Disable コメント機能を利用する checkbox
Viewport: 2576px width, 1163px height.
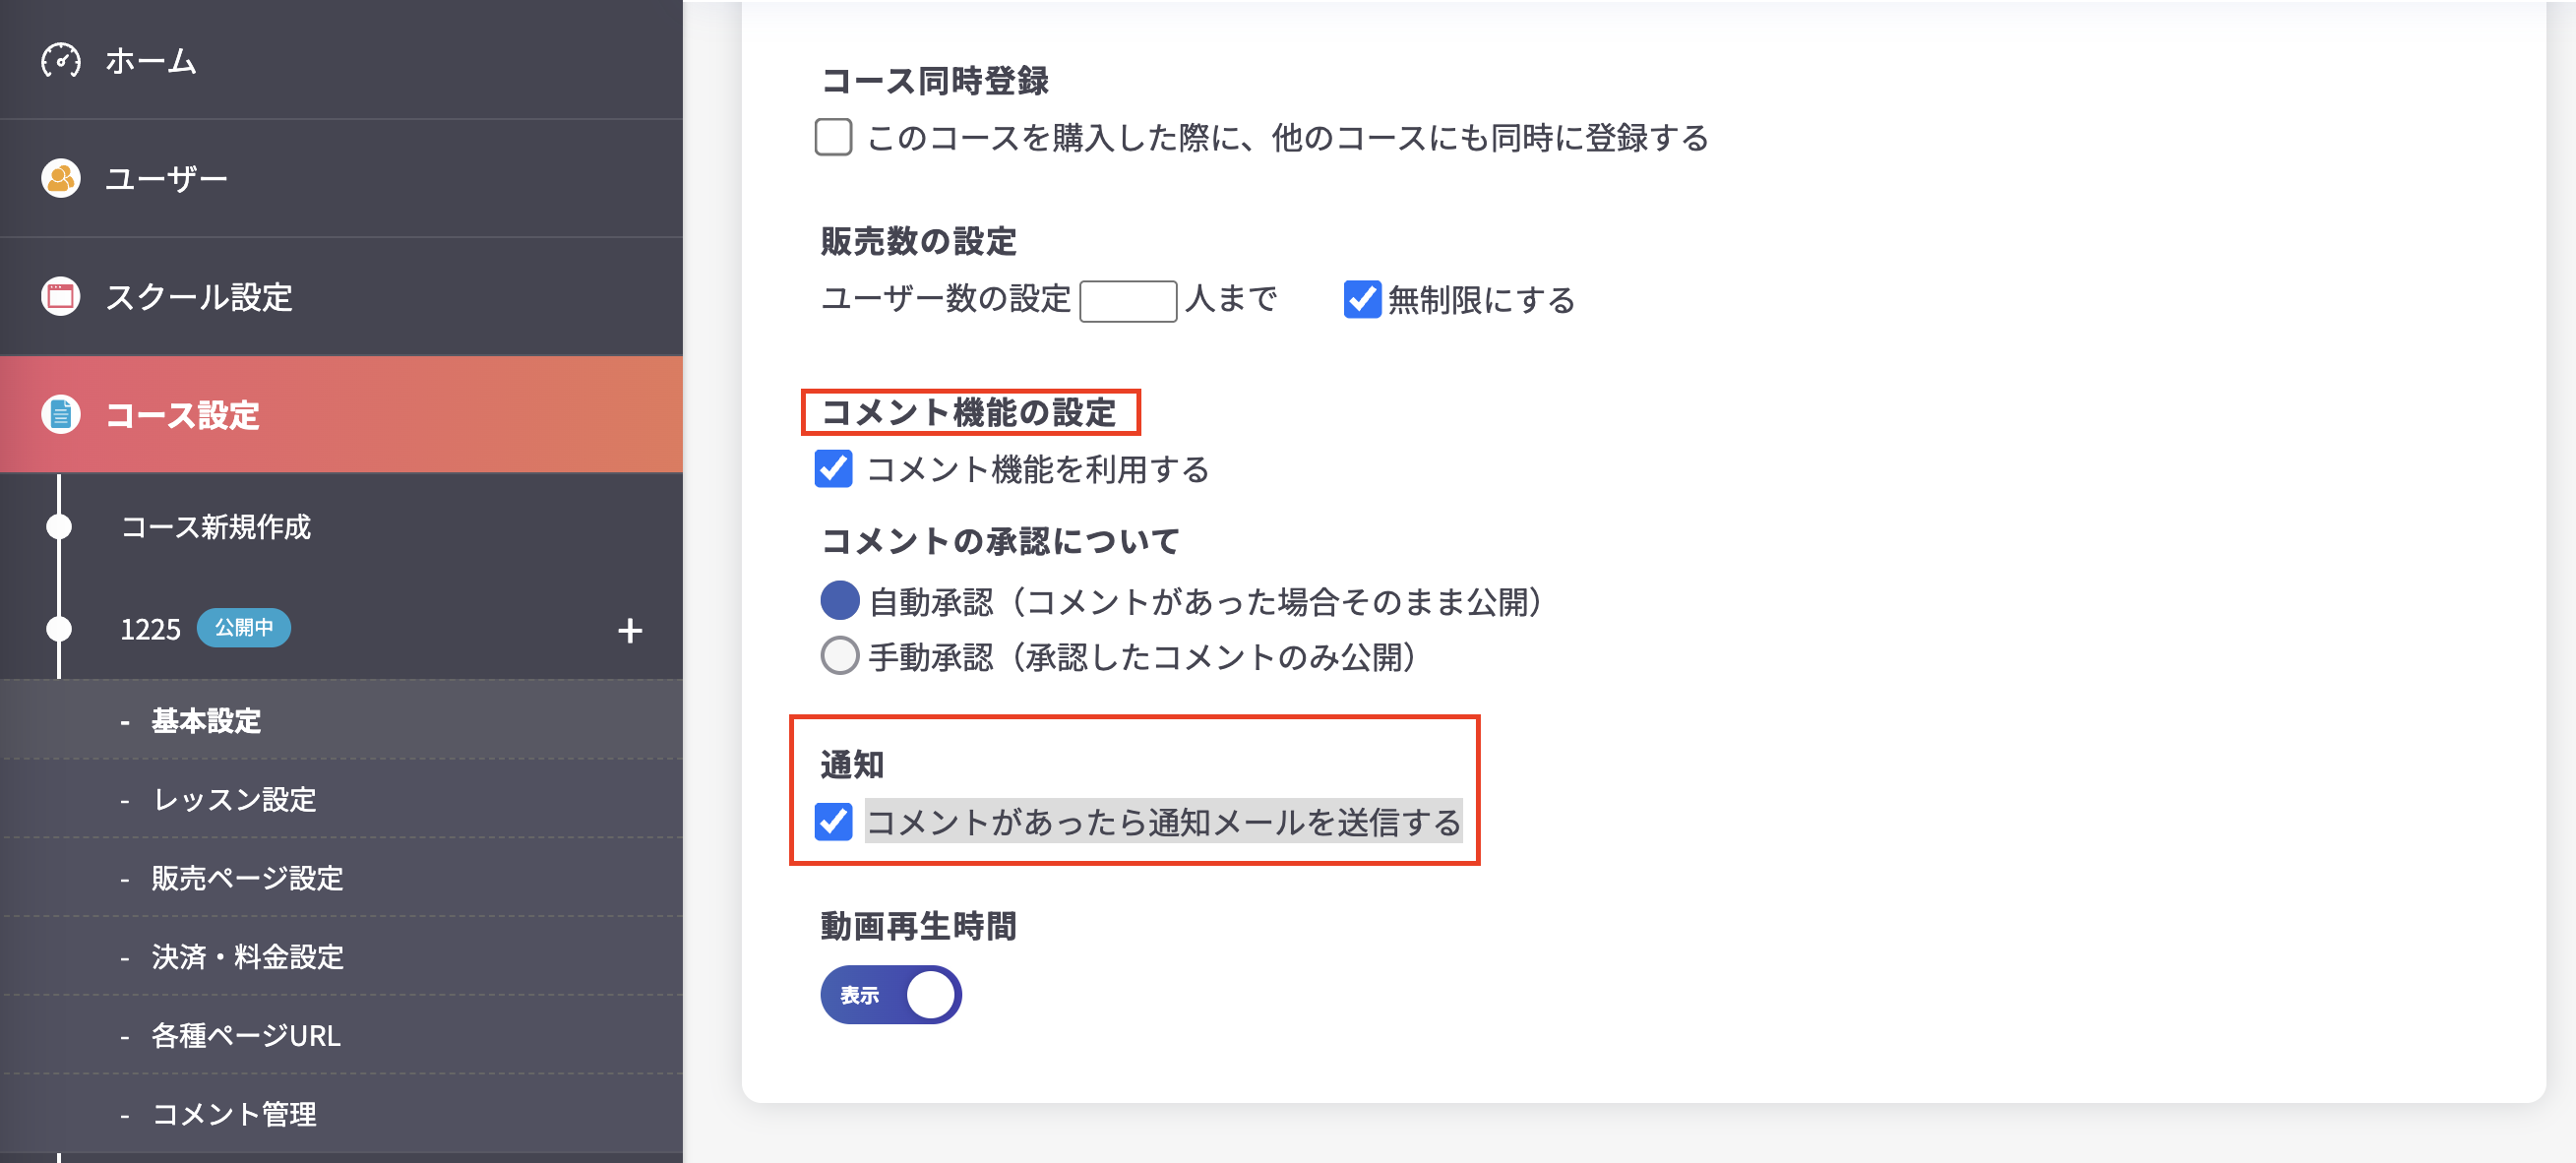833,468
